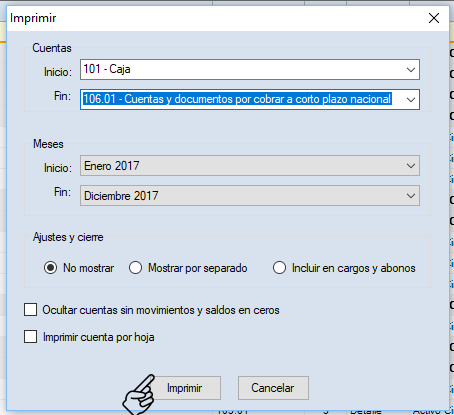Viewport: 454px width, 415px height.
Task: Click the '101 - Caja' account field
Action: point(250,70)
